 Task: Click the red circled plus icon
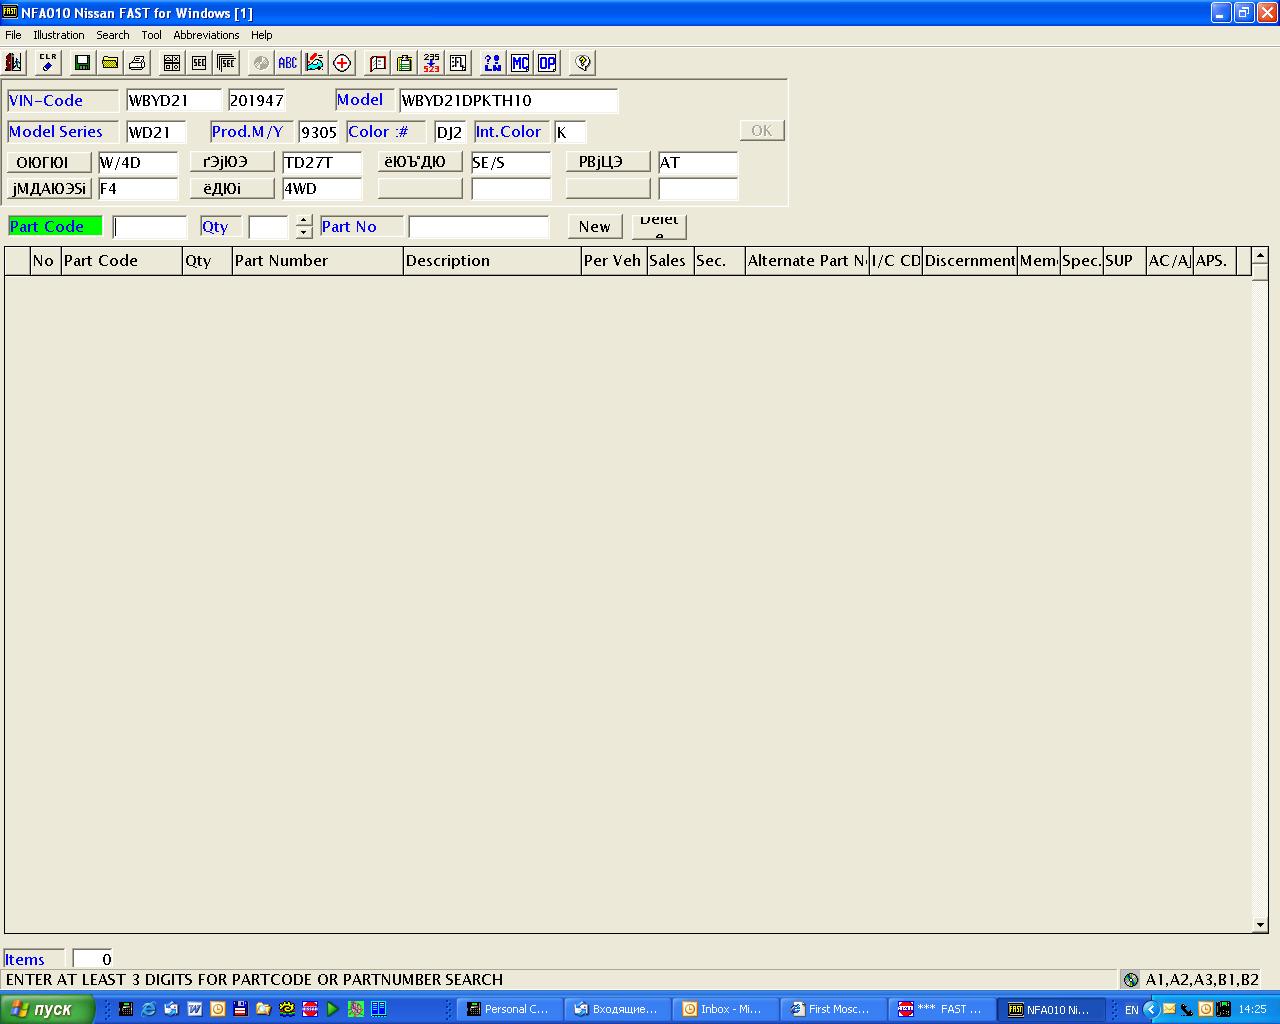click(x=342, y=63)
